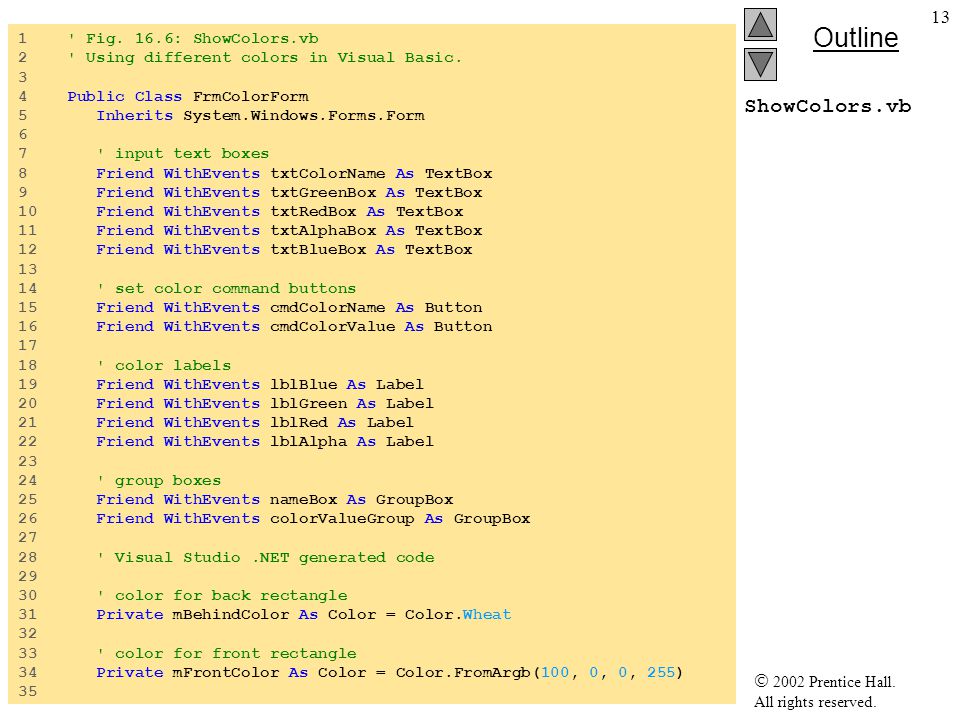
Task: Click line number 1
Action: (23, 39)
